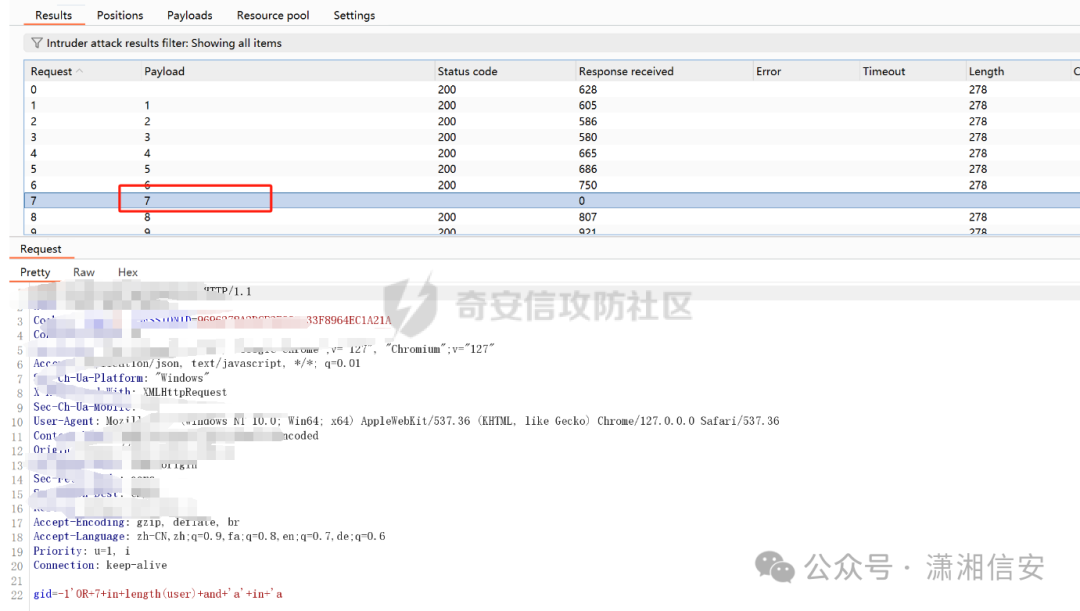Select the row with payload 8
1080x611 pixels.
[x=551, y=217]
